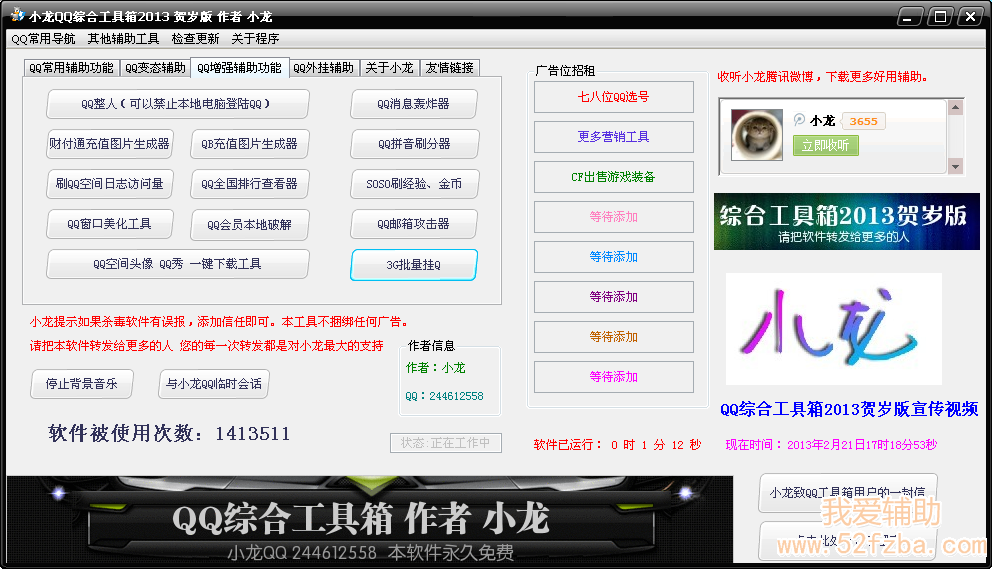
Task: Click the blue 等待添加 ad slot
Action: pyautogui.click(x=614, y=257)
